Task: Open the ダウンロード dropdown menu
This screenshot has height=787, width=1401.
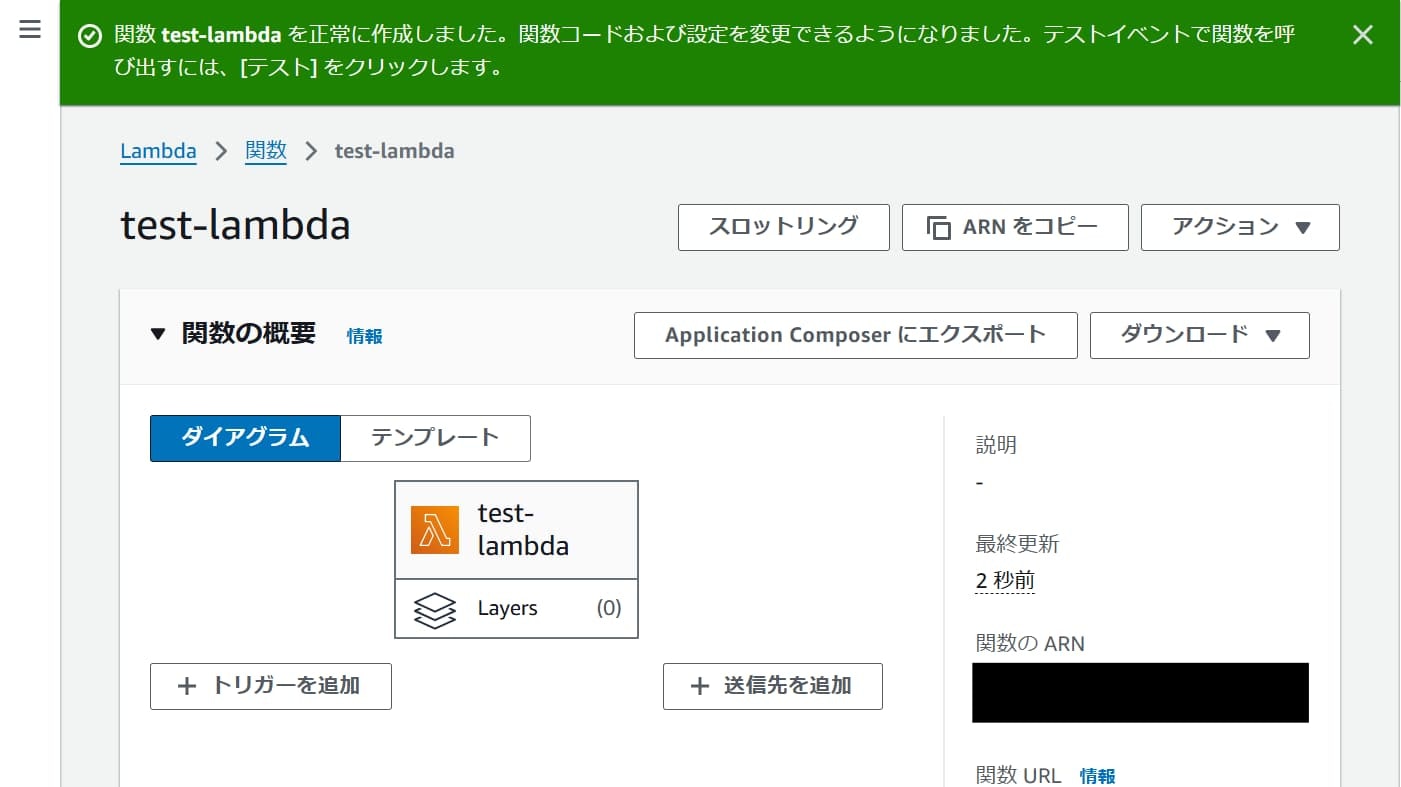Action: click(x=1199, y=335)
